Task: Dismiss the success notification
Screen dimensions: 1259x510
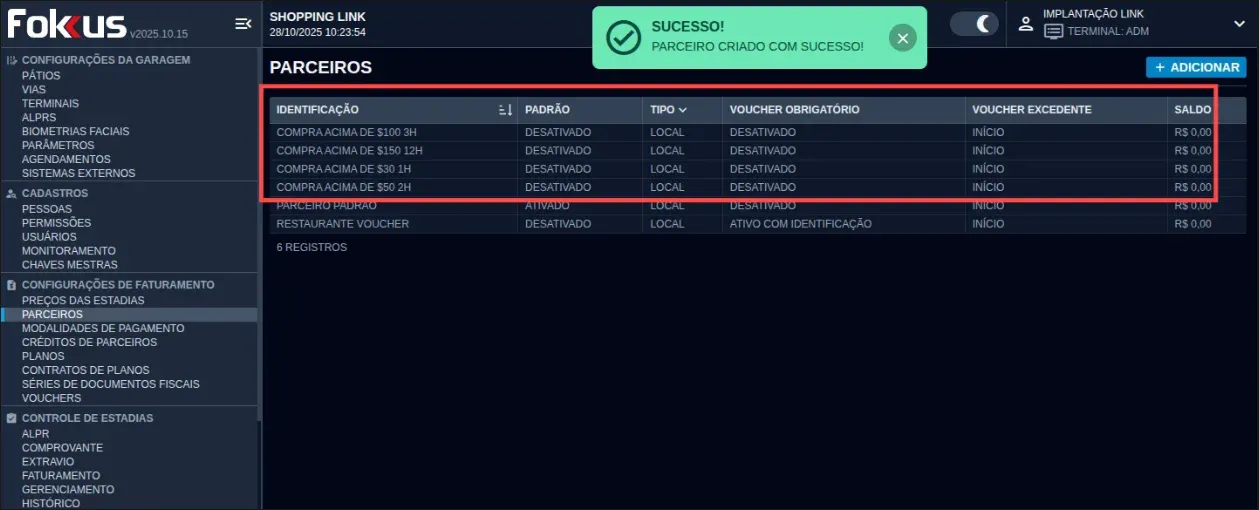Action: (902, 38)
